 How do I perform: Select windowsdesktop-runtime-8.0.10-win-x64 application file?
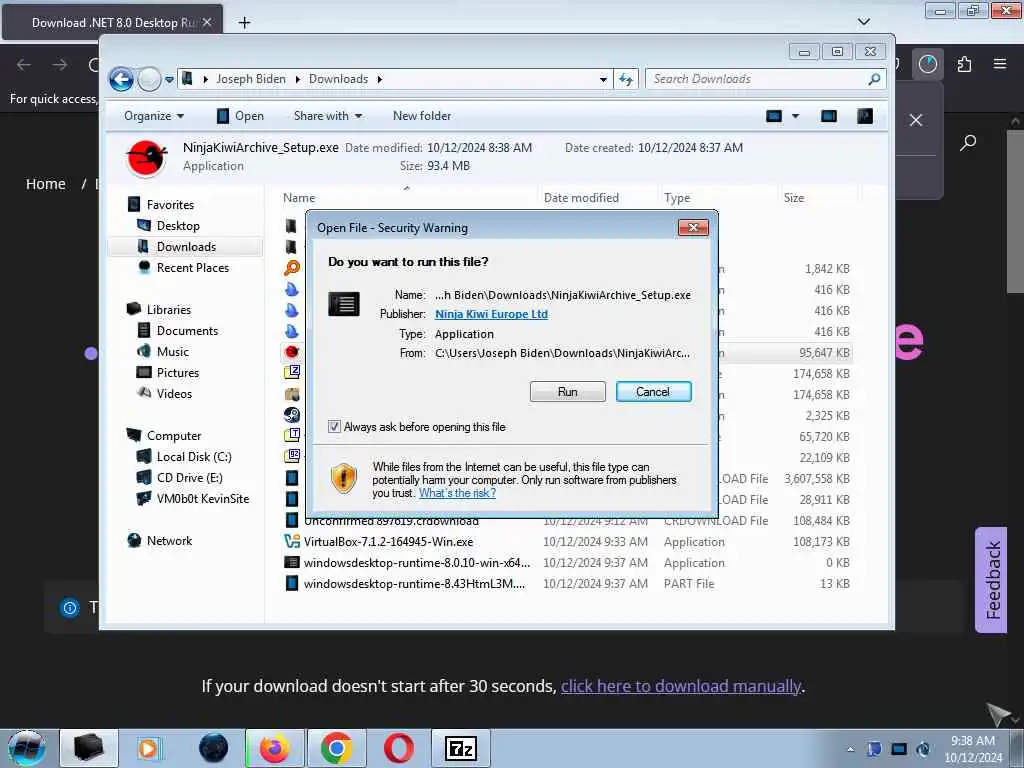[x=417, y=563]
